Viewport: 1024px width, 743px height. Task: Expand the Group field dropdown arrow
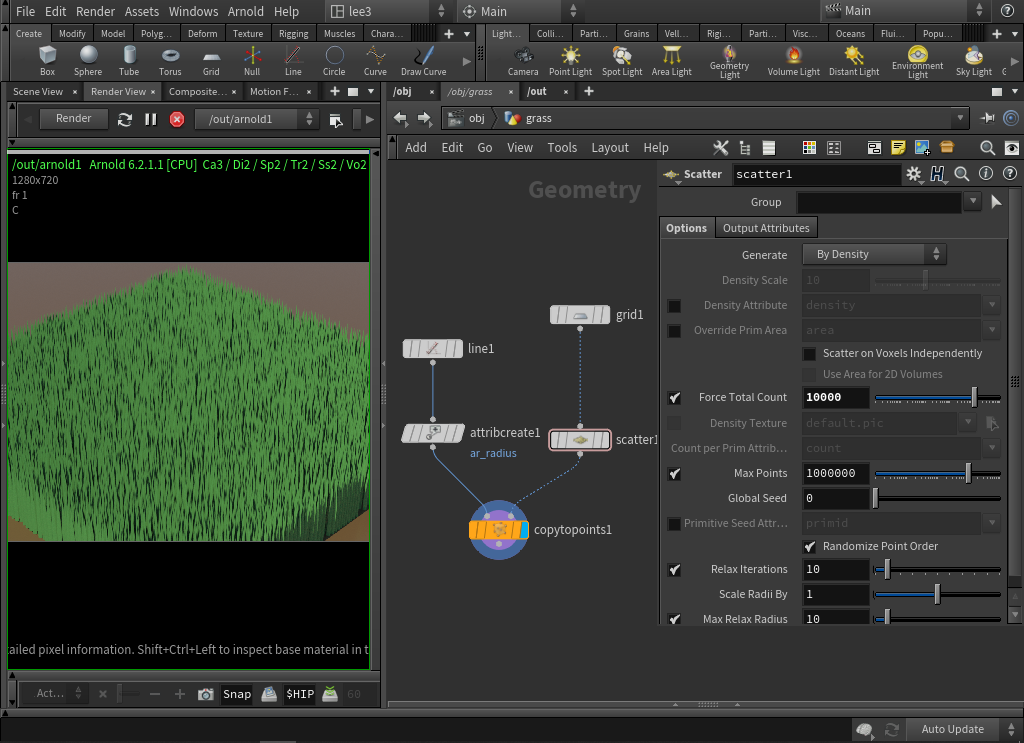point(973,202)
